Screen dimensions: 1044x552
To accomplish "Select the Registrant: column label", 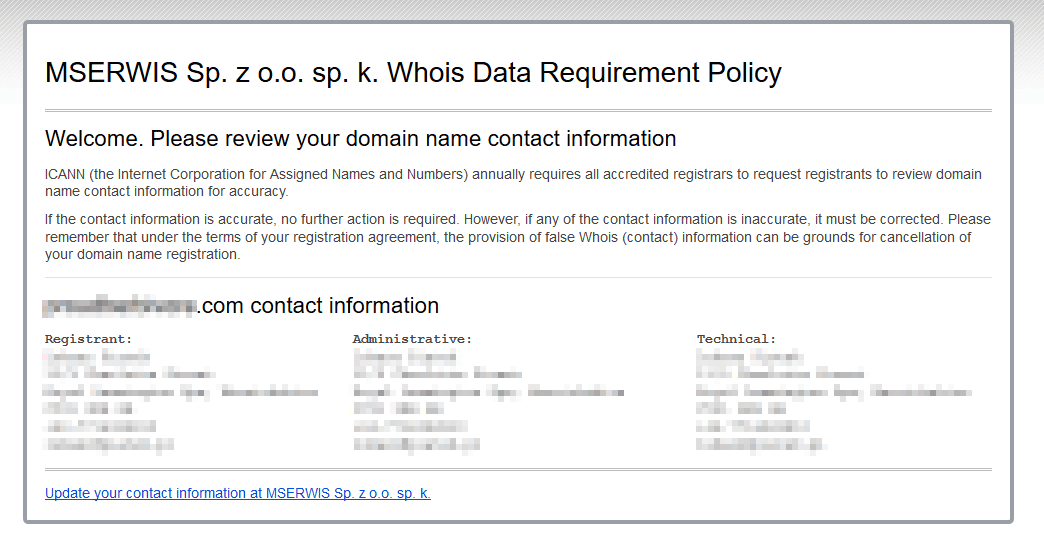I will [x=88, y=339].
